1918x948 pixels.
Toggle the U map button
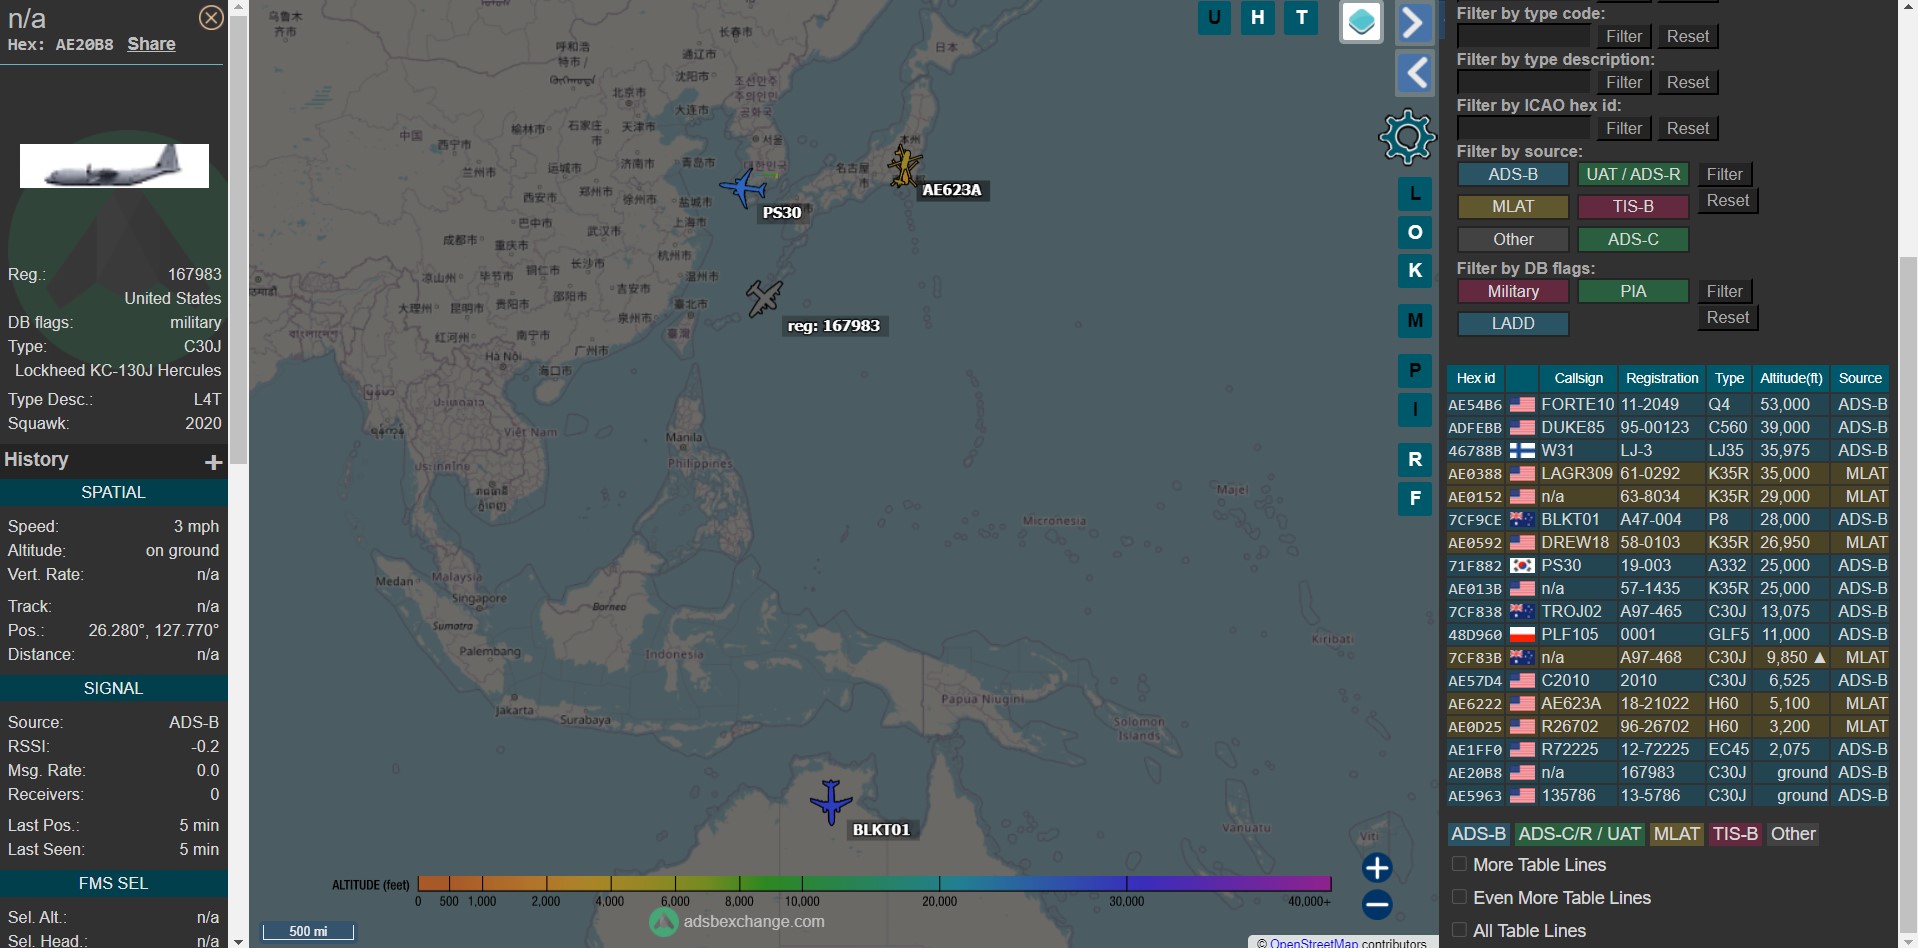(x=1214, y=17)
